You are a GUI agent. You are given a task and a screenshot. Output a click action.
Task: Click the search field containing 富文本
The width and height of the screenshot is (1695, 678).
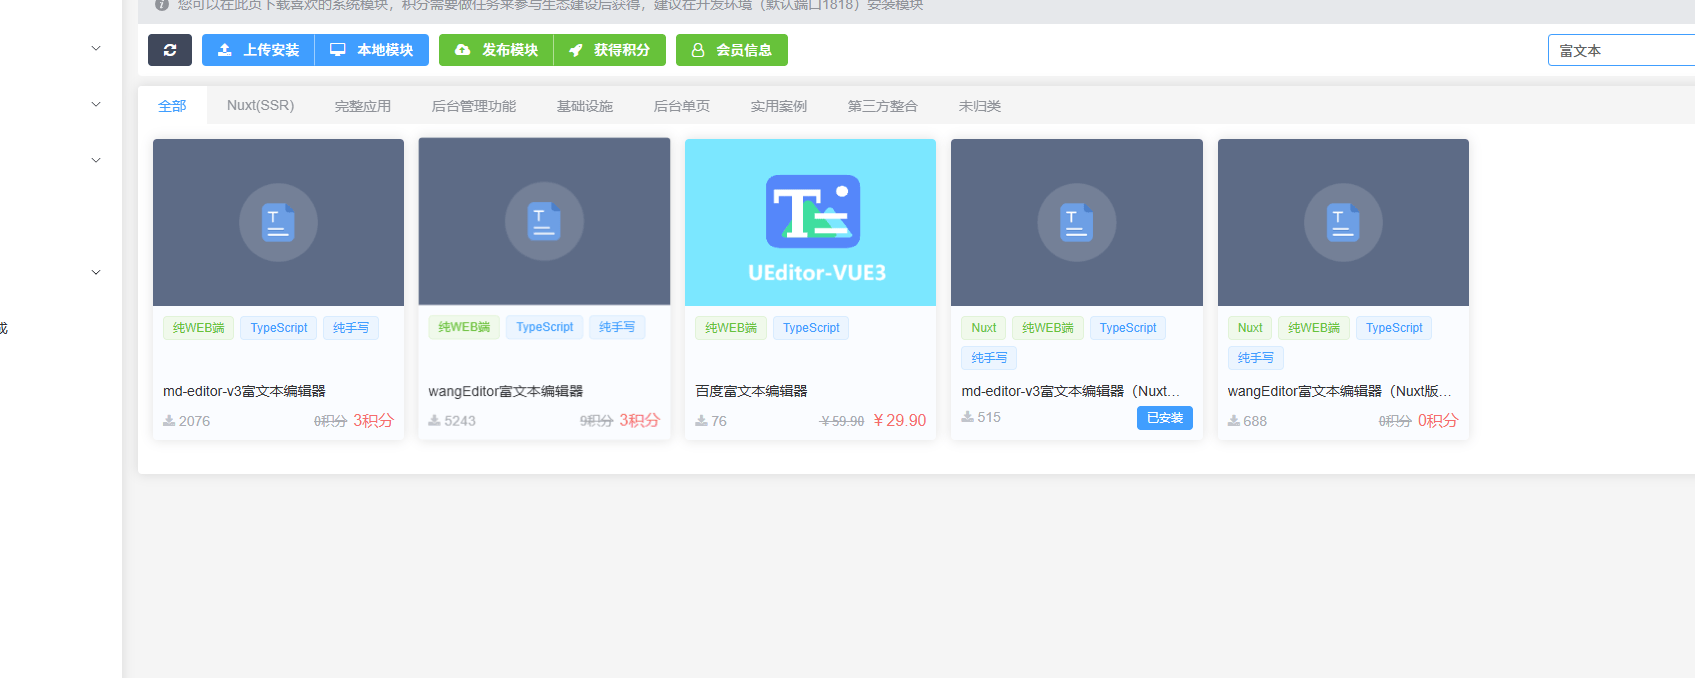[x=1621, y=50]
